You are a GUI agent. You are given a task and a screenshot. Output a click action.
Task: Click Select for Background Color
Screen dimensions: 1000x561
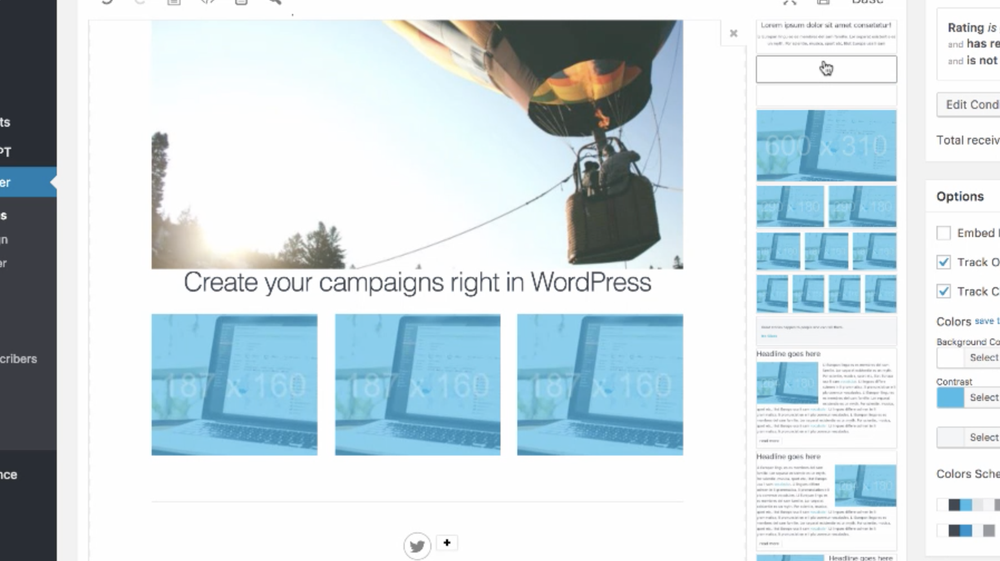pos(983,358)
